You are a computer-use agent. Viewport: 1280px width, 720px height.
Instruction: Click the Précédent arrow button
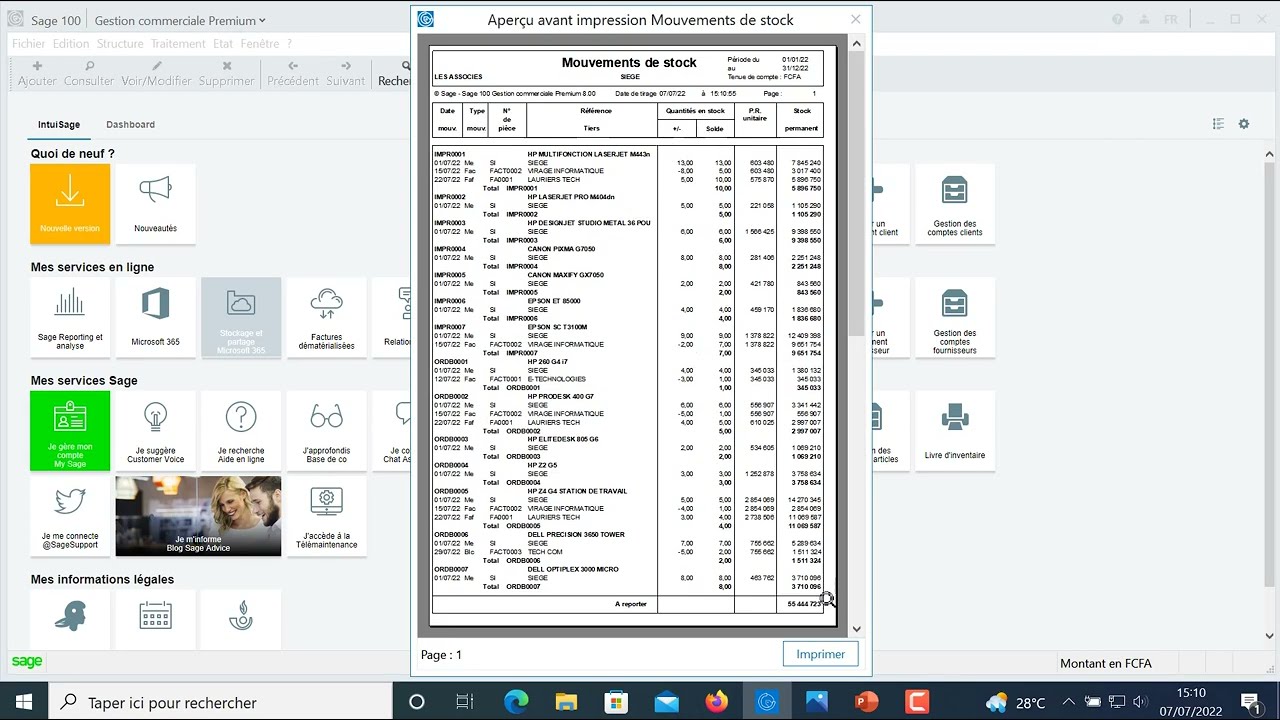click(293, 73)
